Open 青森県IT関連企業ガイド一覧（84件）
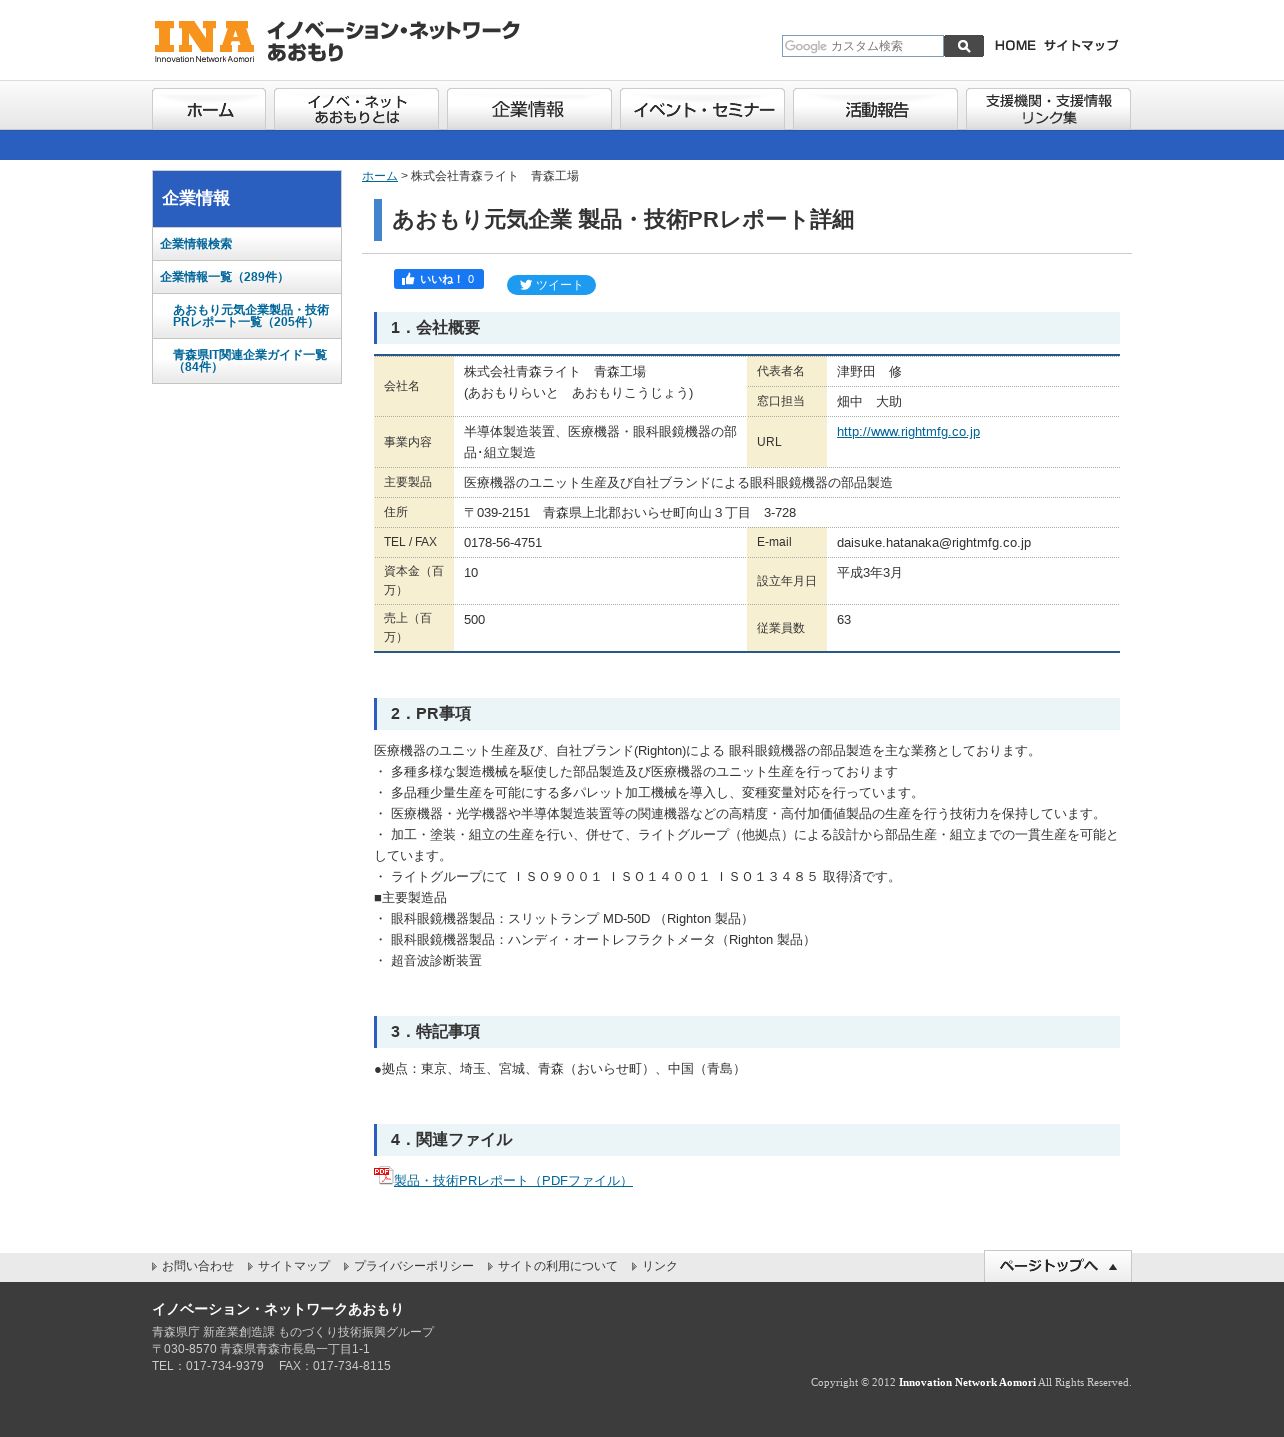The width and height of the screenshot is (1284, 1437). coord(247,361)
